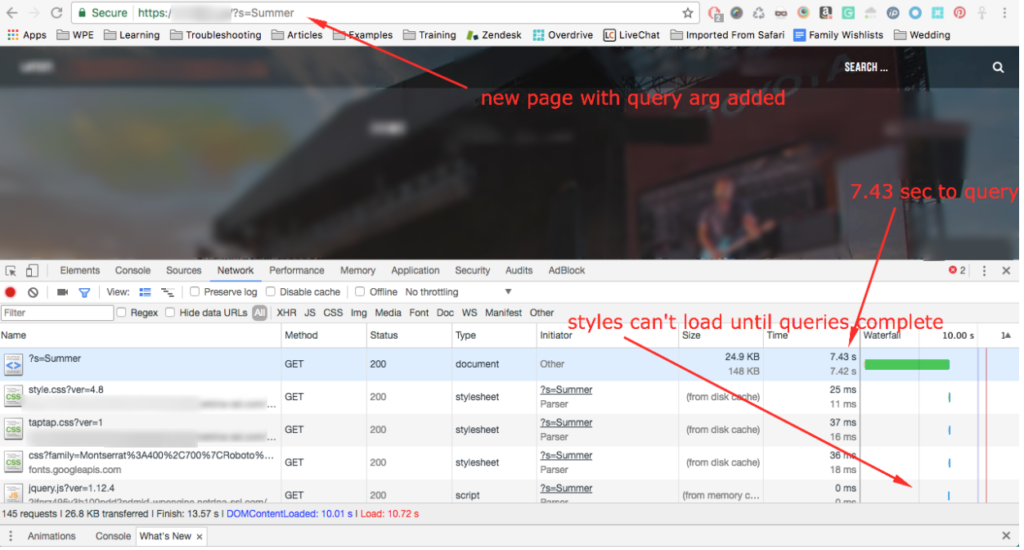The height and width of the screenshot is (550, 1024).
Task: Click the network Filter text field
Action: (57, 313)
